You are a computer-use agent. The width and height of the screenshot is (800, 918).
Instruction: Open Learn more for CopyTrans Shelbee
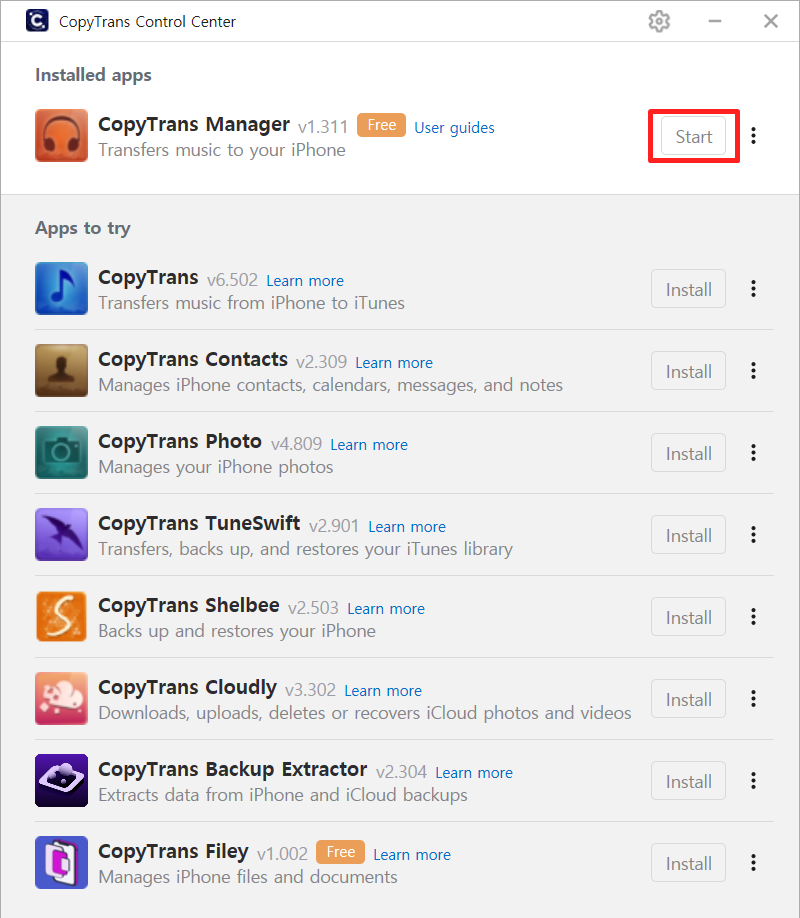386,608
